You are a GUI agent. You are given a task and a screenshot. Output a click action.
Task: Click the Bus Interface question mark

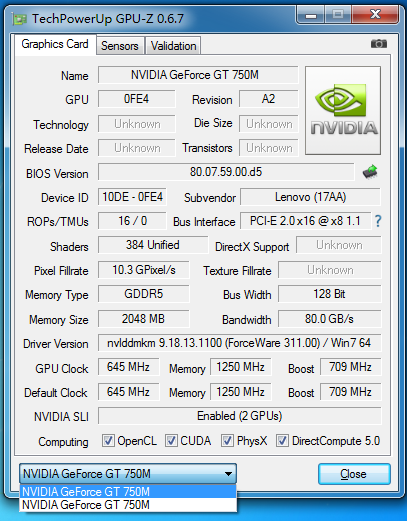tap(378, 221)
